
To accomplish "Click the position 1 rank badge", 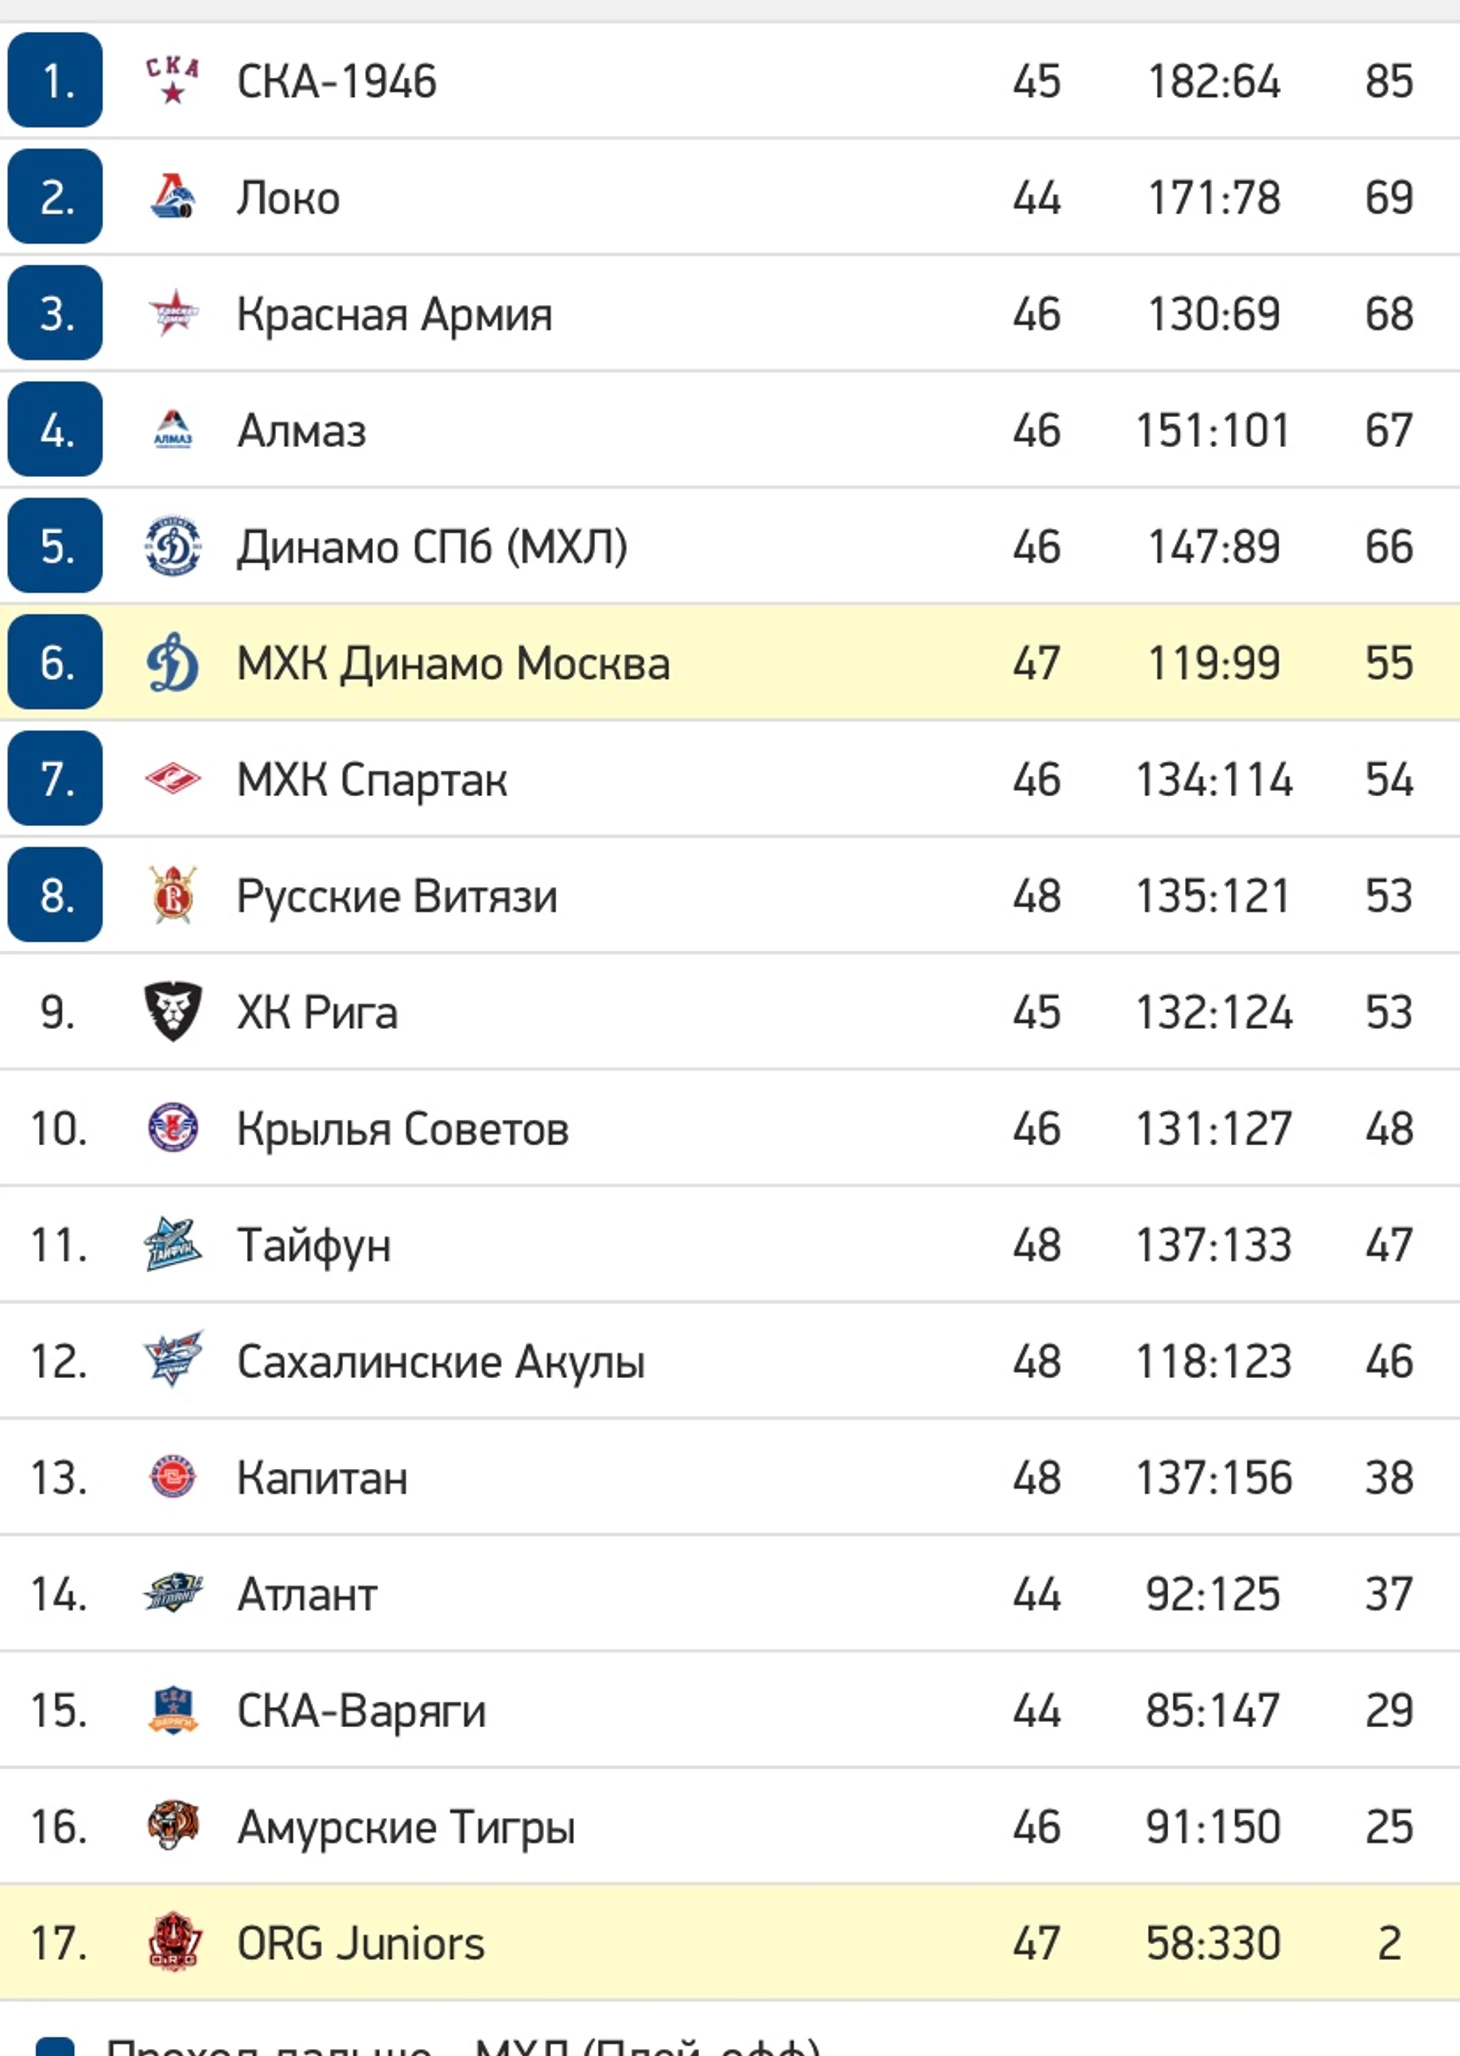I will point(55,80).
